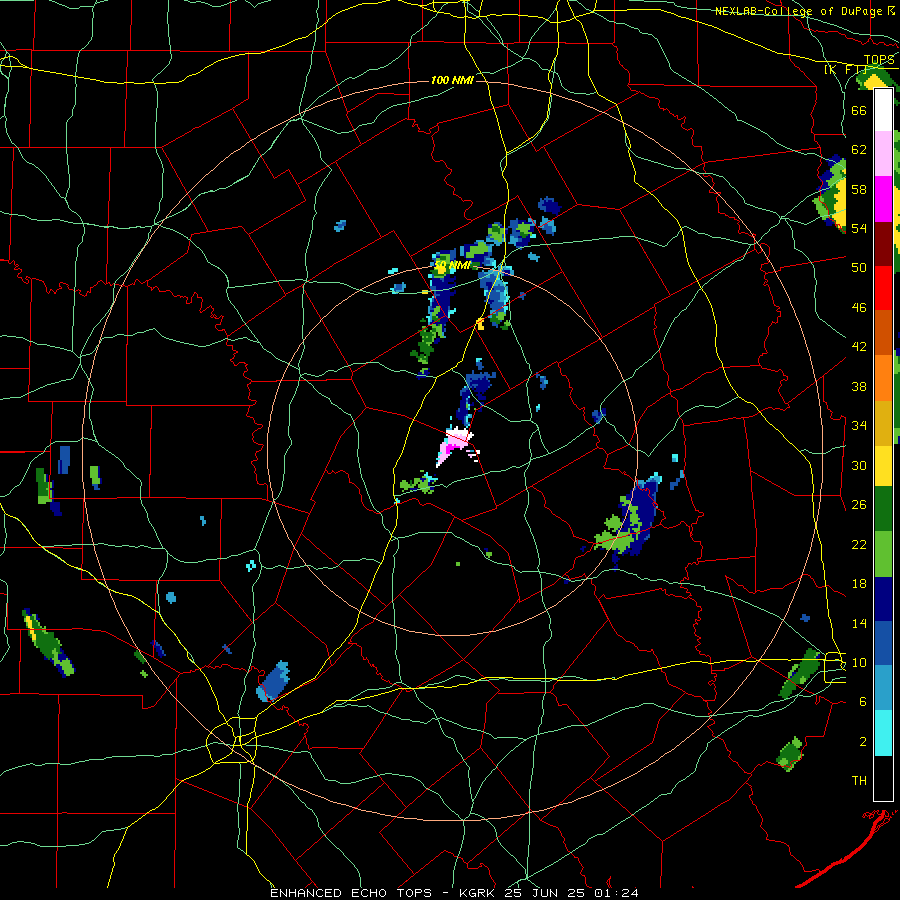Click the '54' legend value

pyautogui.click(x=859, y=228)
